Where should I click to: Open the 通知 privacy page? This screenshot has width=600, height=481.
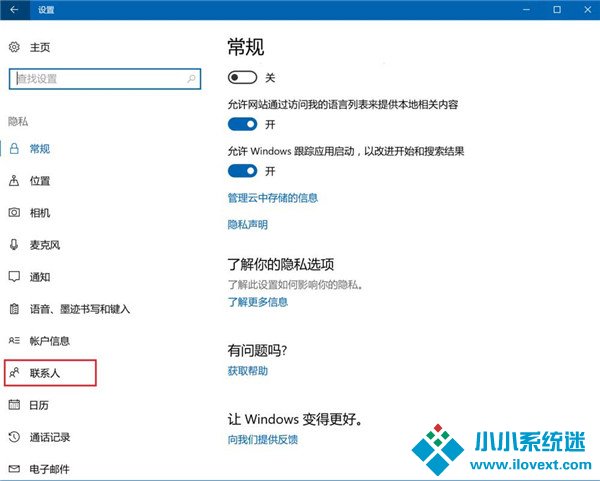pyautogui.click(x=40, y=277)
